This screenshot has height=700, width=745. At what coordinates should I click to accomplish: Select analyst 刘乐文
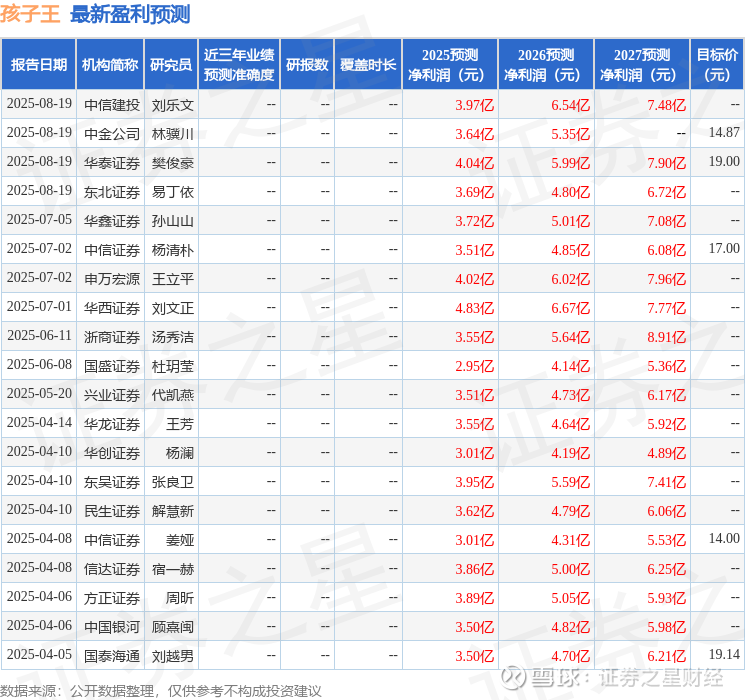[173, 105]
